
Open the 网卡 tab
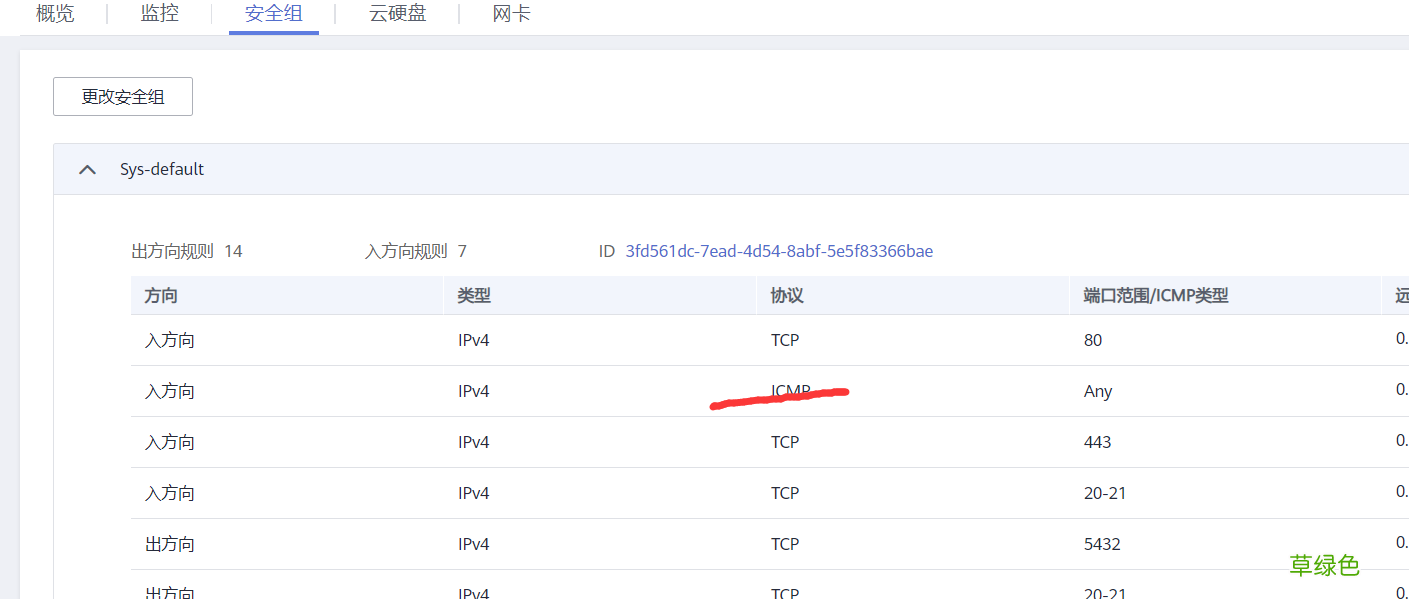click(x=511, y=13)
